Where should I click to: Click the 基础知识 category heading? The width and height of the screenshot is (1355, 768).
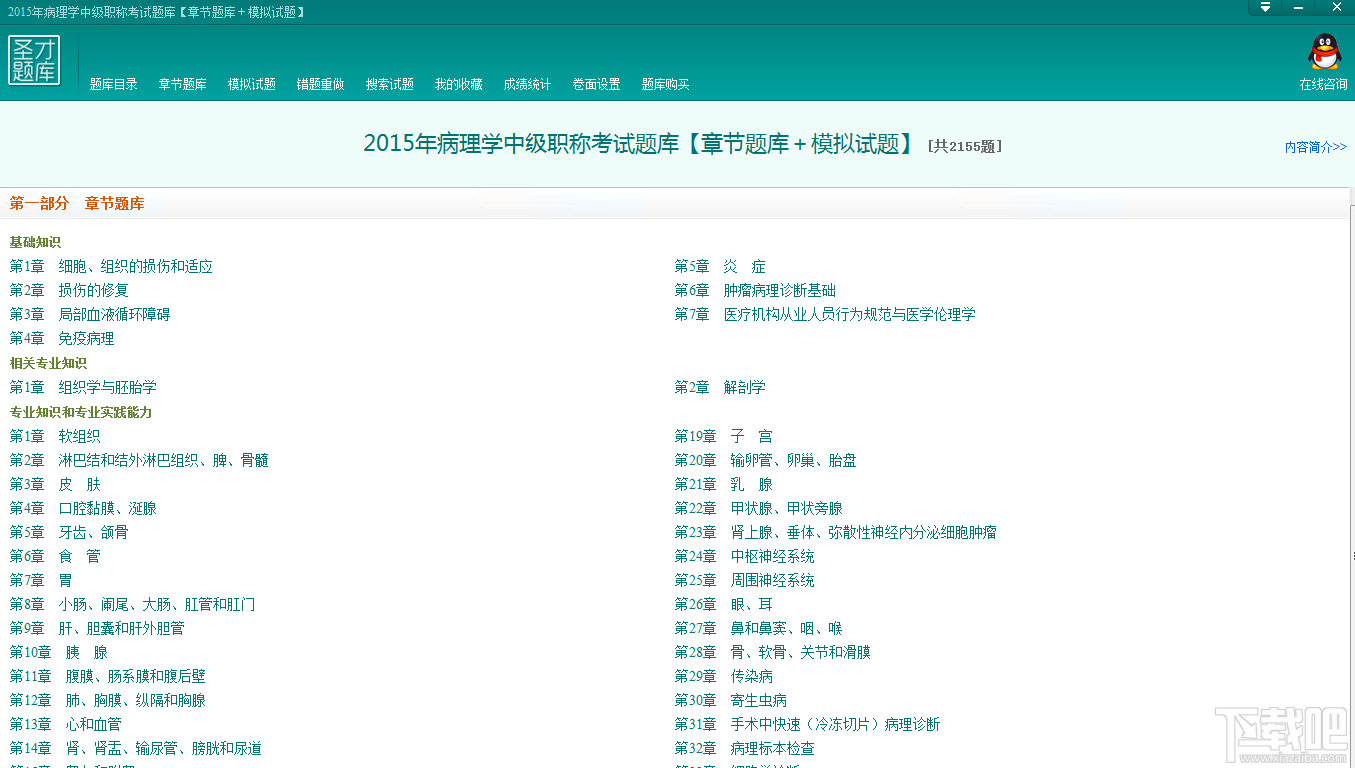pyautogui.click(x=35, y=242)
